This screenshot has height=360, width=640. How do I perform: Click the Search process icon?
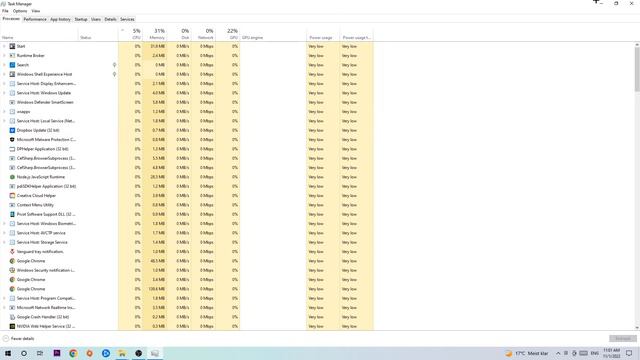[x=12, y=65]
